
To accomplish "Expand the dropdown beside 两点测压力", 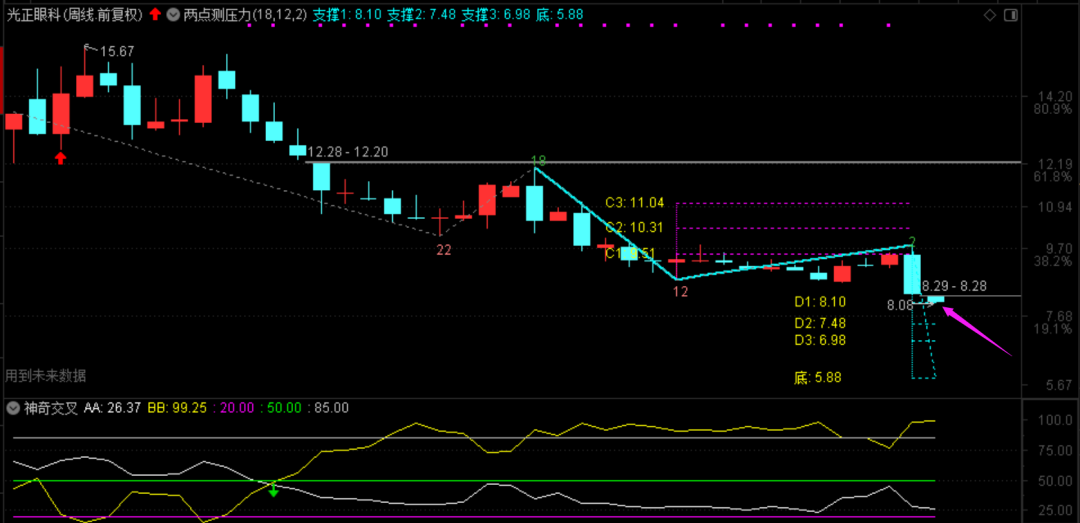I will [x=173, y=14].
